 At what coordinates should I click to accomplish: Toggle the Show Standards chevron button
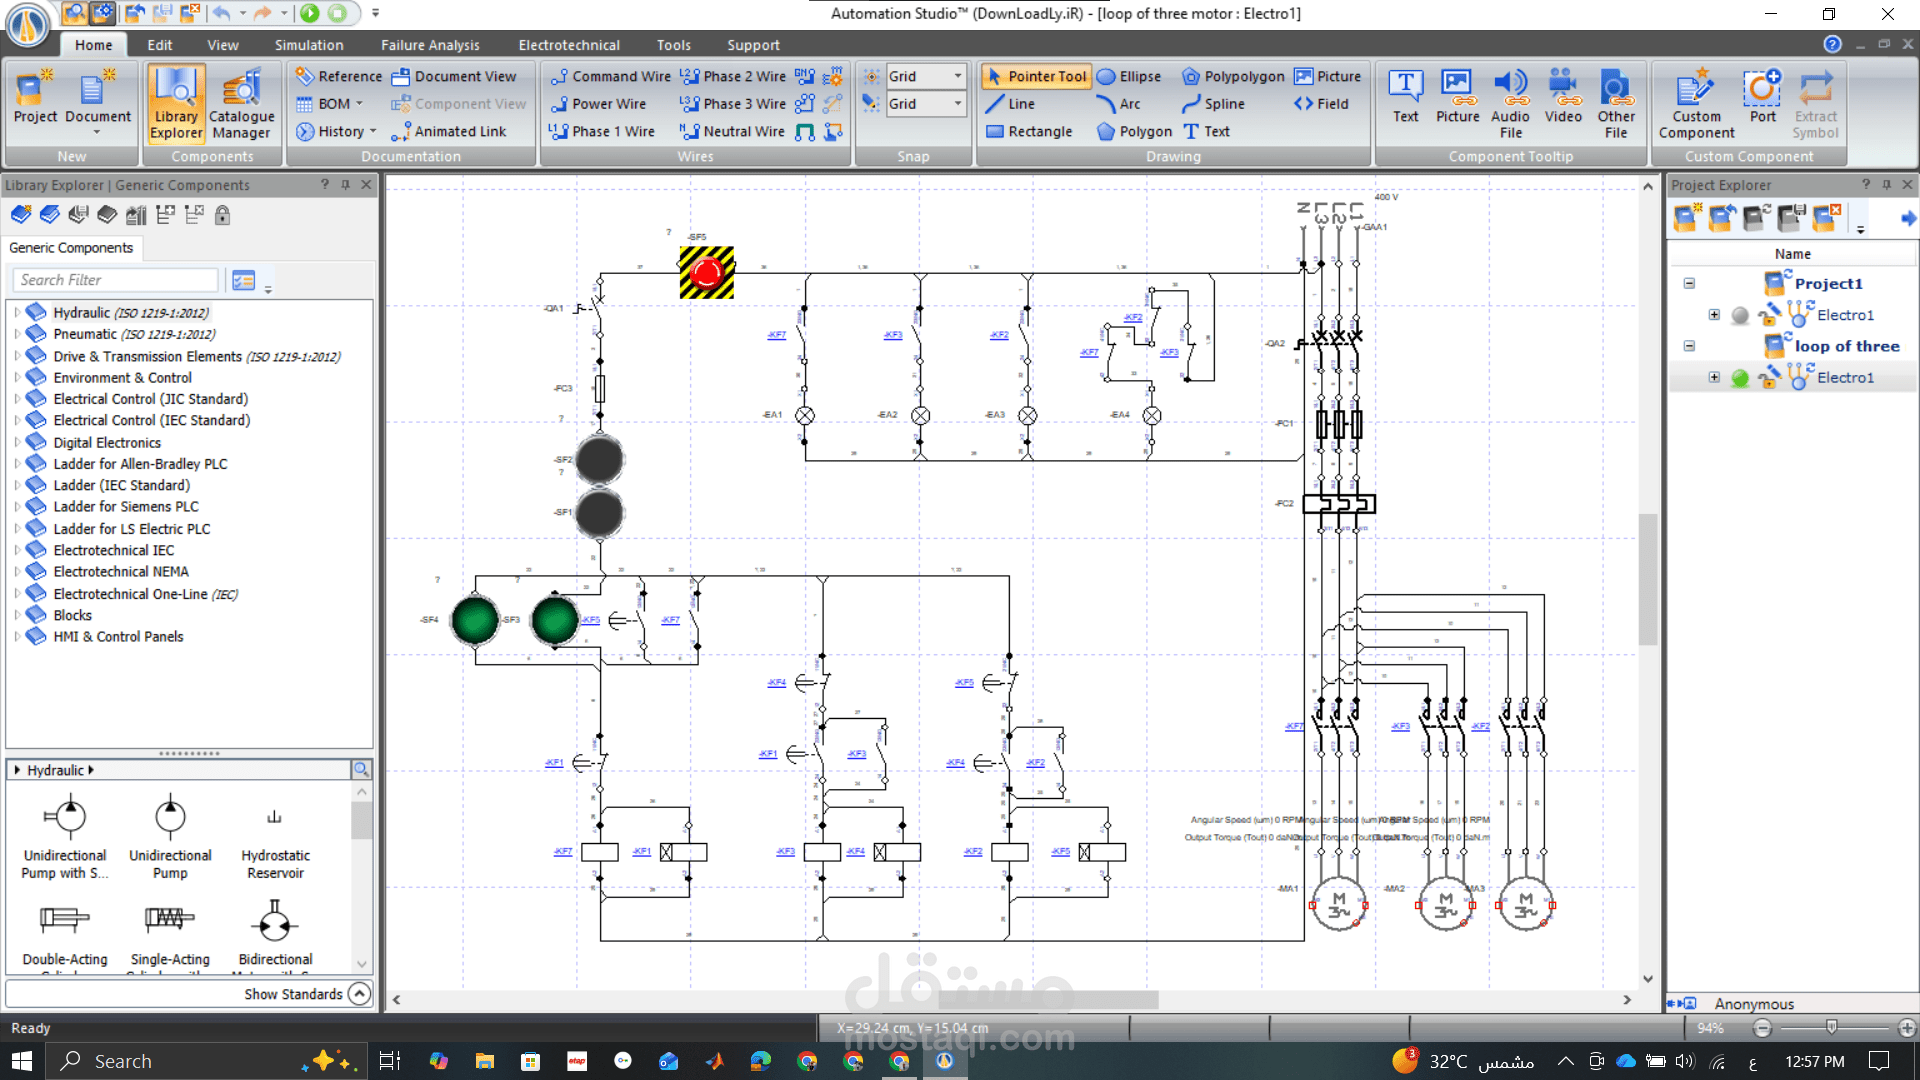click(x=359, y=994)
